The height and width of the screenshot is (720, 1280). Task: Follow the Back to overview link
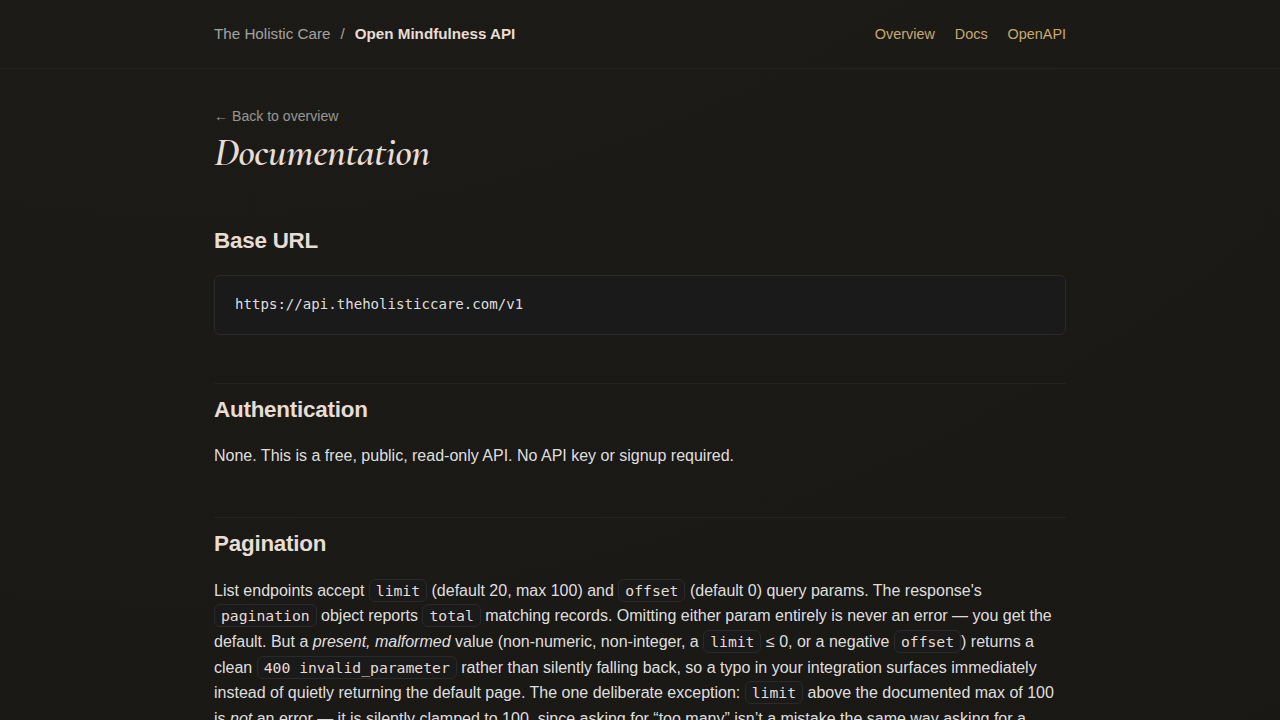click(x=276, y=116)
